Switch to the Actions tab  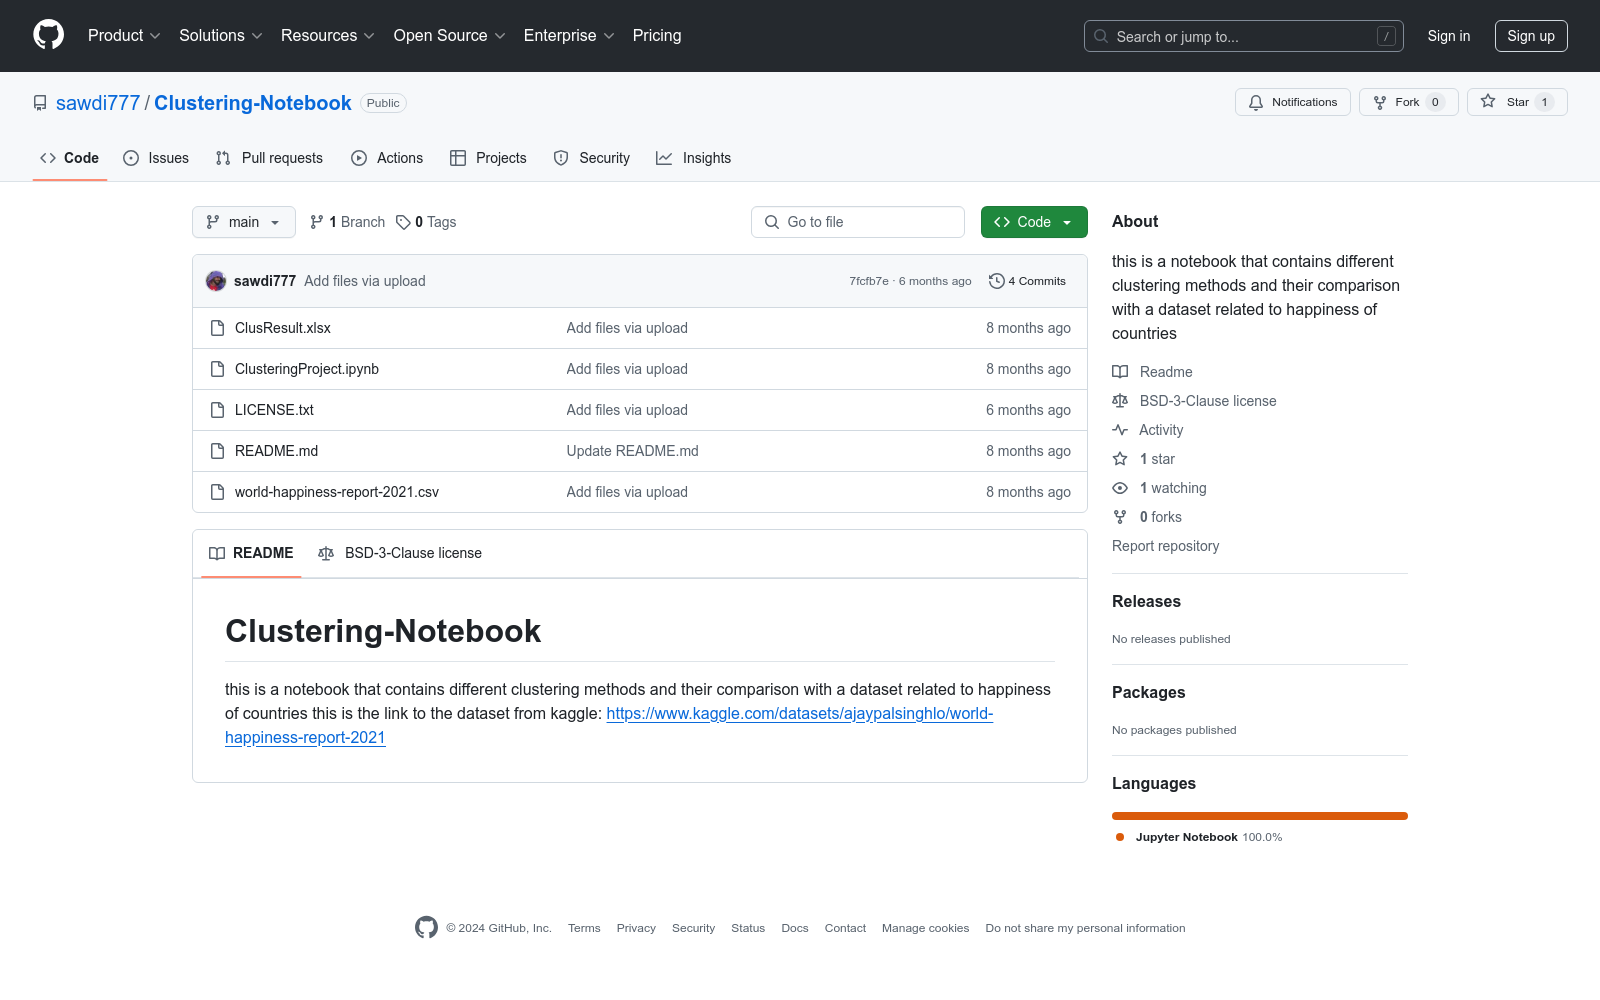tap(387, 158)
